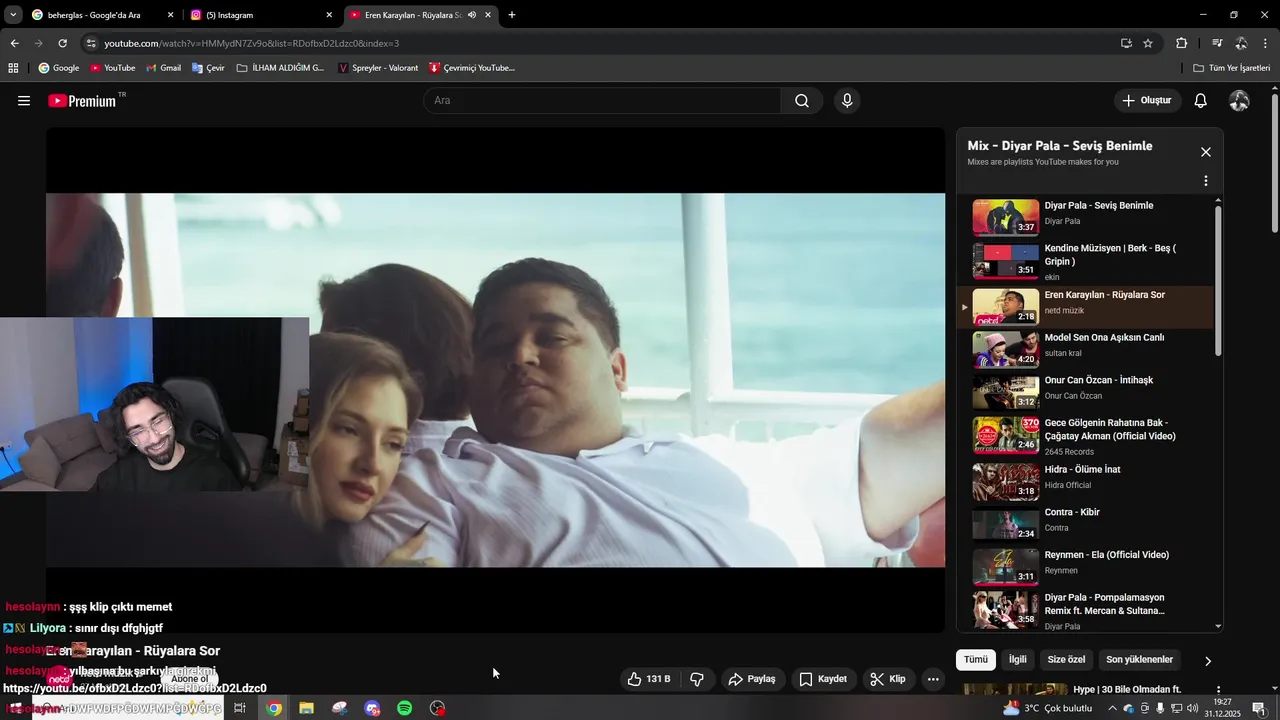Open the tab search dropdown
This screenshot has height=720, width=1280.
click(13, 15)
